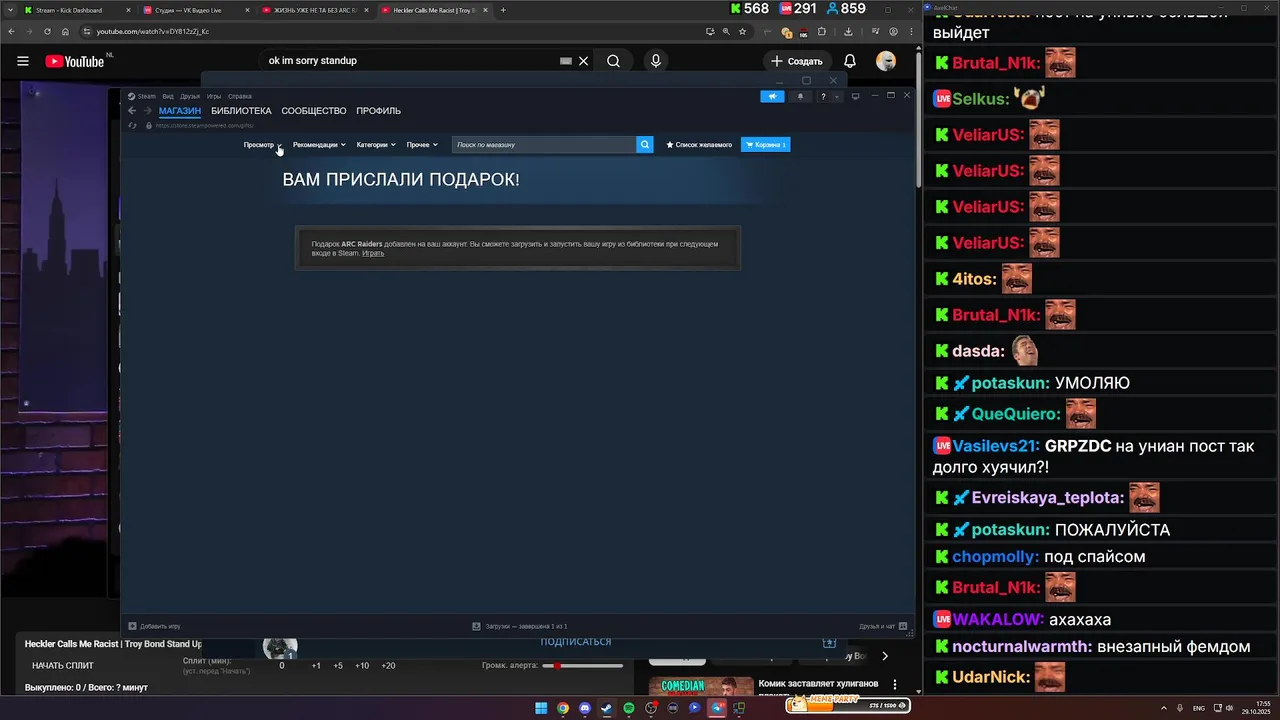Open the Steam announcements megaphone button
Viewport: 1280px width, 720px height.
click(772, 96)
